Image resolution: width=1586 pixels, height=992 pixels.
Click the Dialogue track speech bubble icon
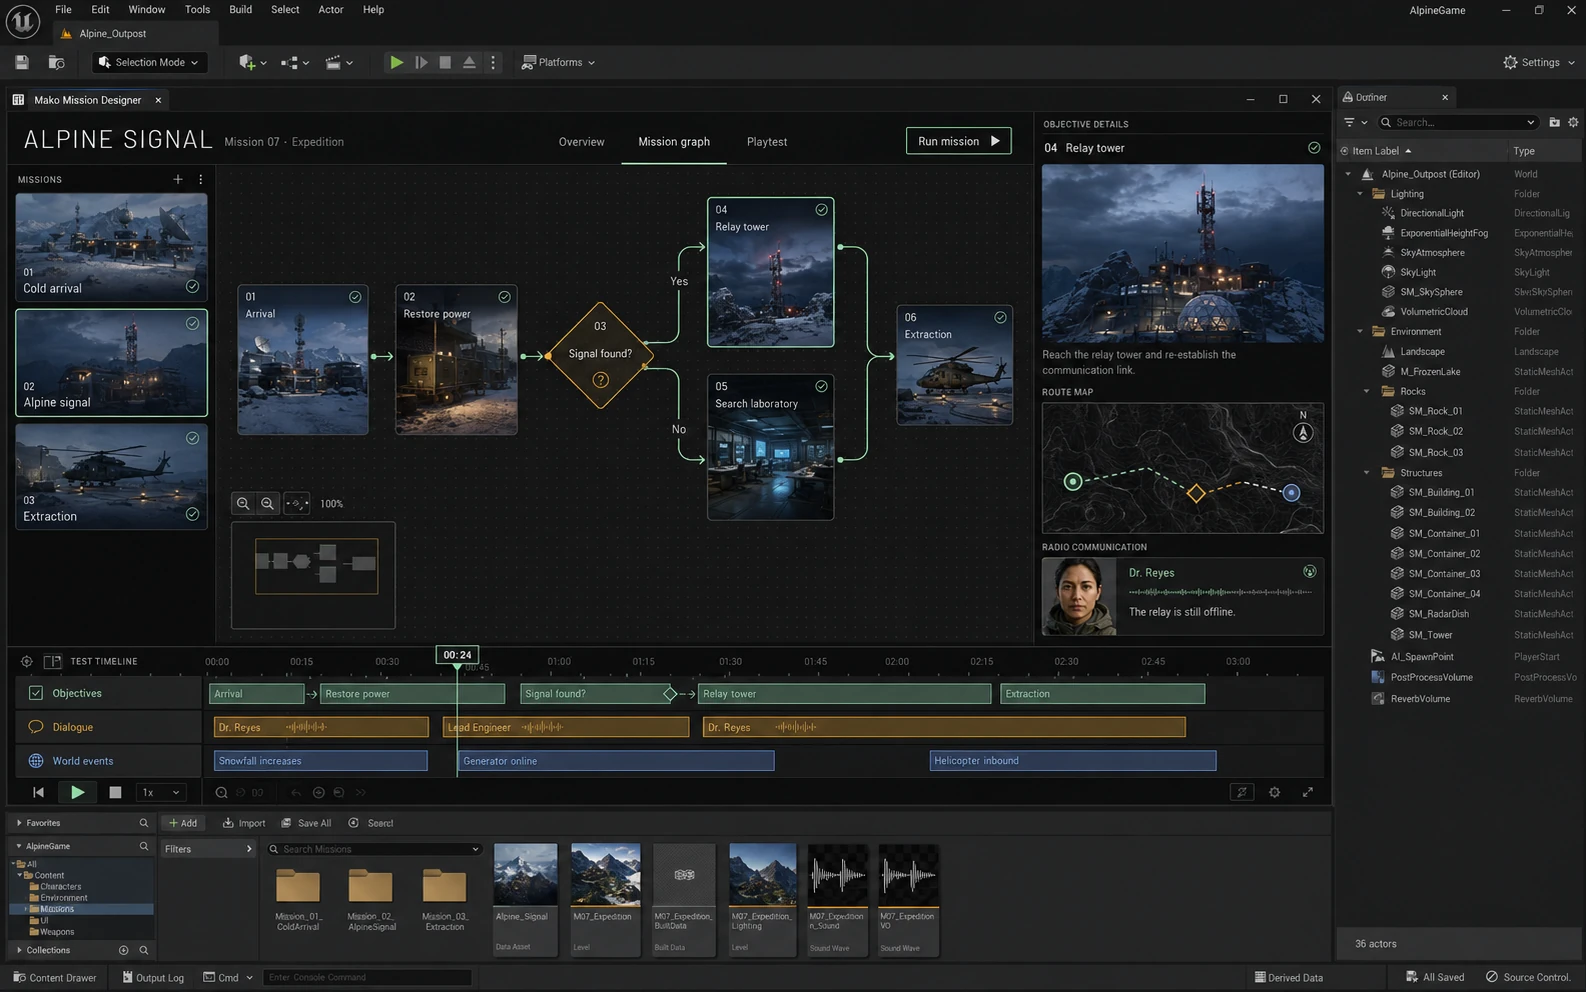coord(36,727)
